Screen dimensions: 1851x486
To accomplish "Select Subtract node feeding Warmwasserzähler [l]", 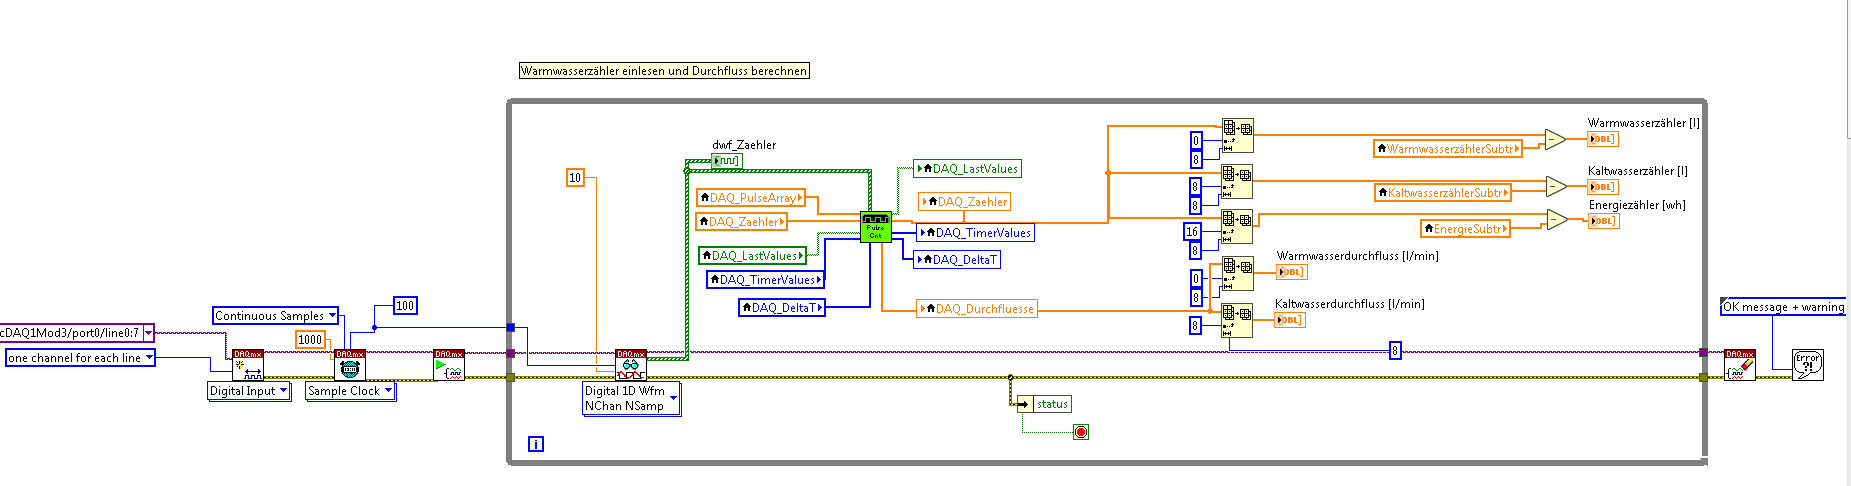I will pyautogui.click(x=1555, y=139).
